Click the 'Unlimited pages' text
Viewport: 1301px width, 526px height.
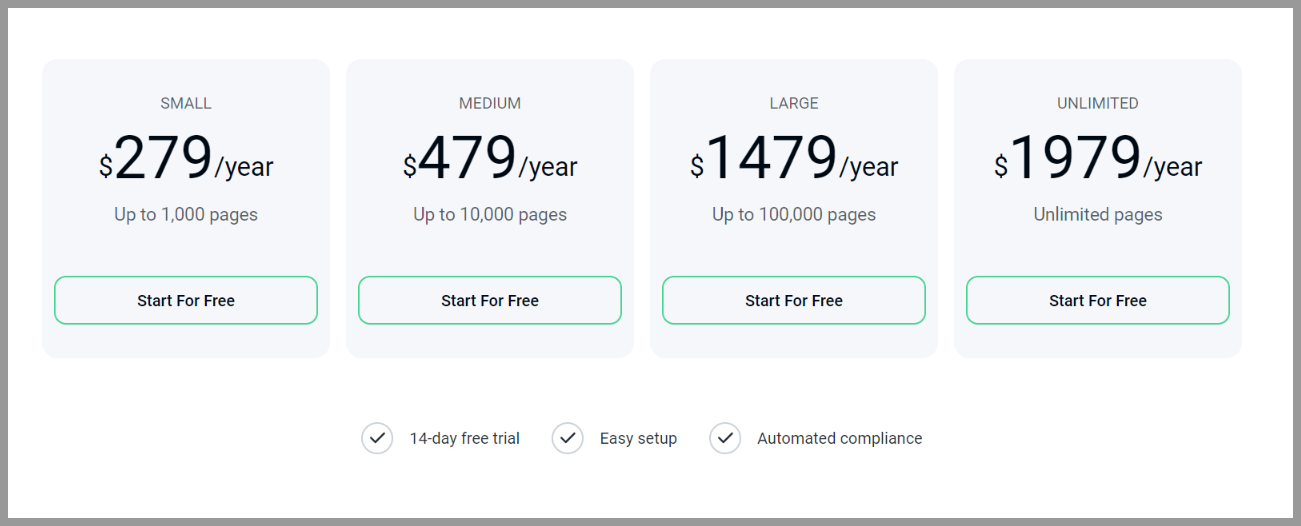pos(1098,214)
